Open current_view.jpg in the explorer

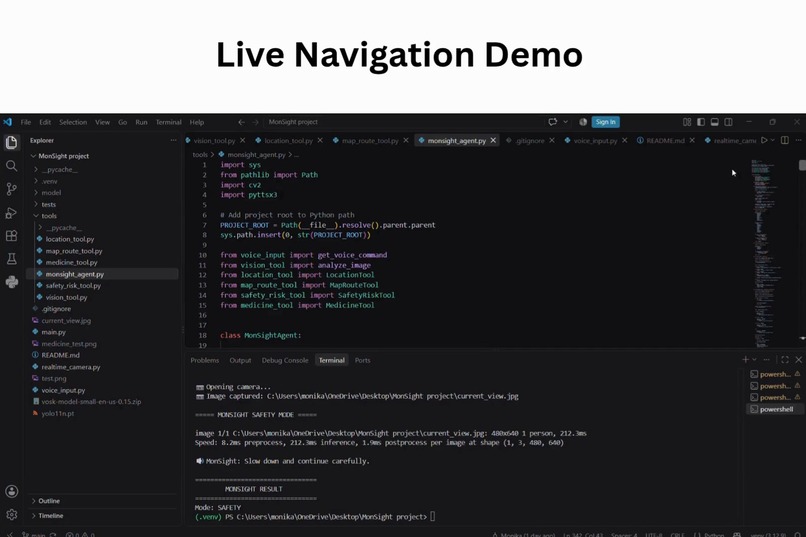66,320
